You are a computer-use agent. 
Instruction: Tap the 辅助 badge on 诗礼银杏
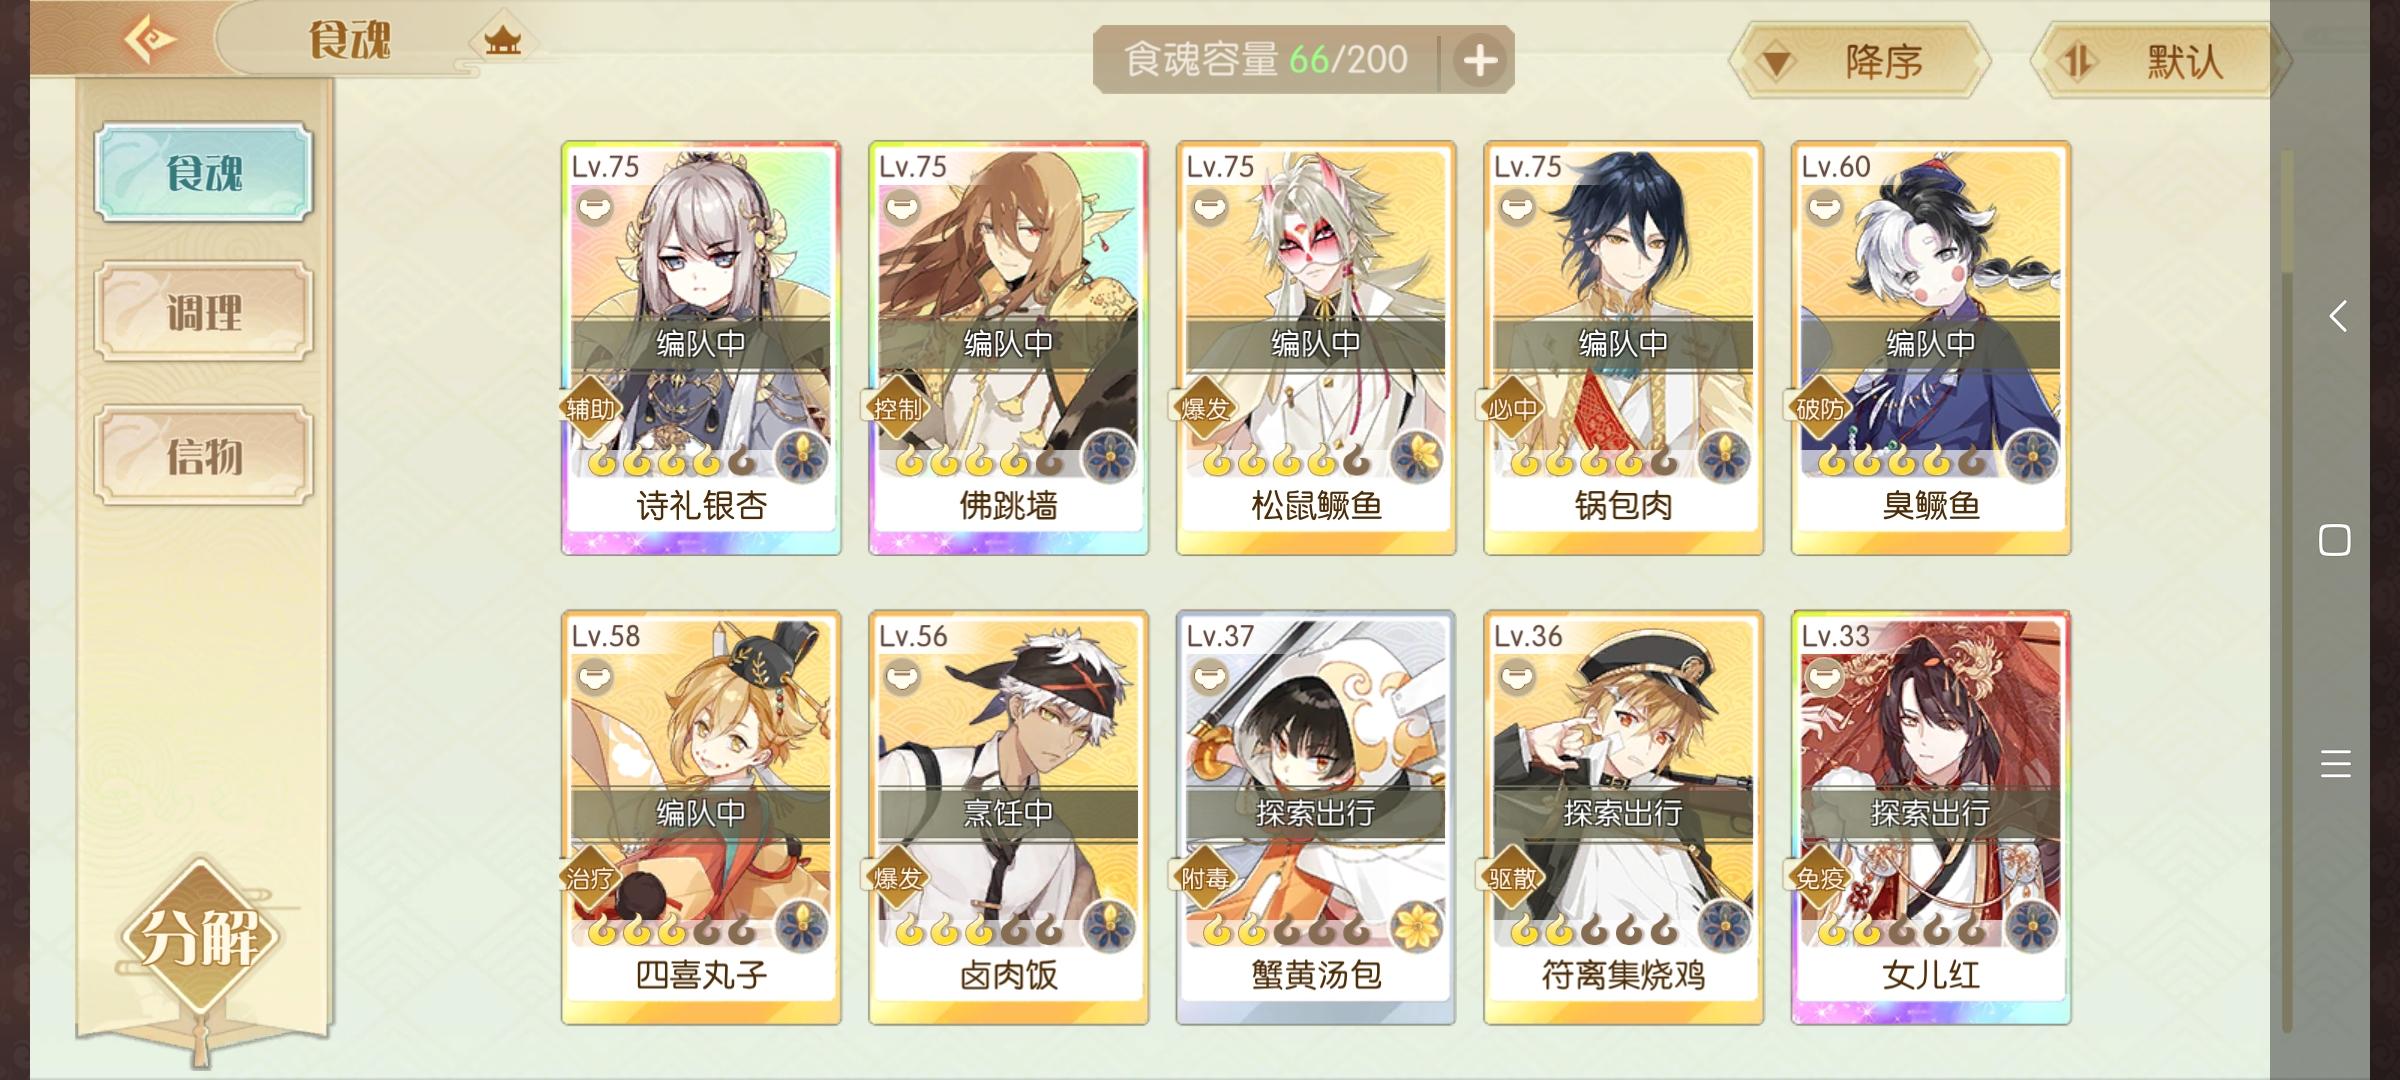click(590, 409)
